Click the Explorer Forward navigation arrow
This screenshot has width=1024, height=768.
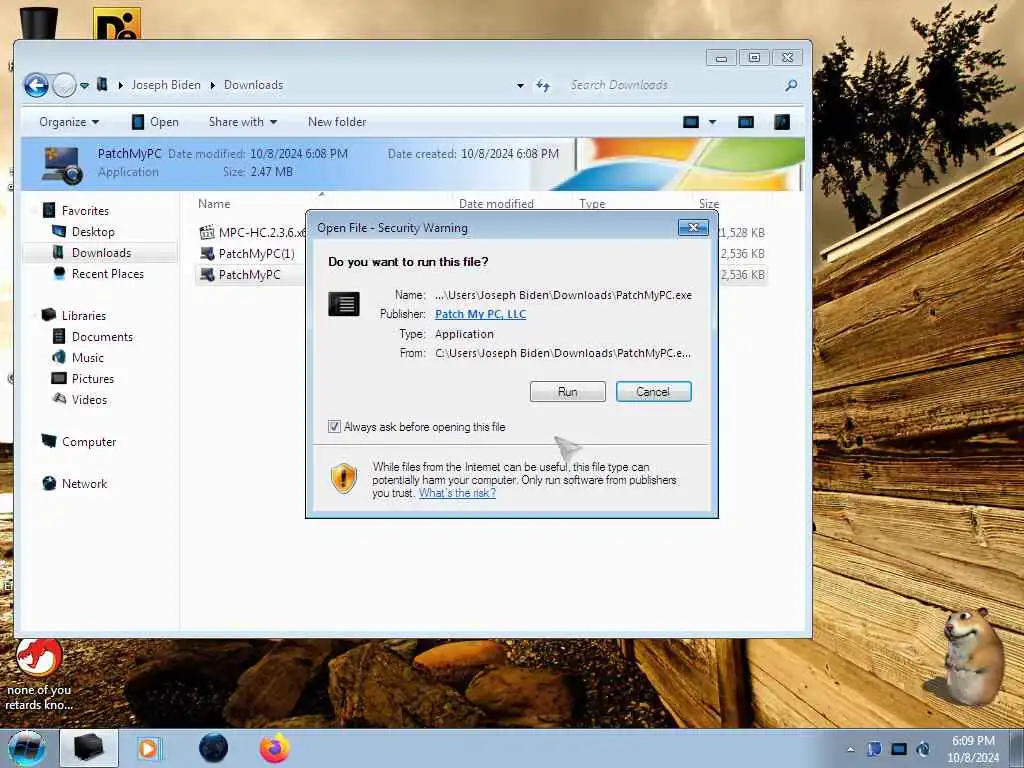(x=64, y=85)
